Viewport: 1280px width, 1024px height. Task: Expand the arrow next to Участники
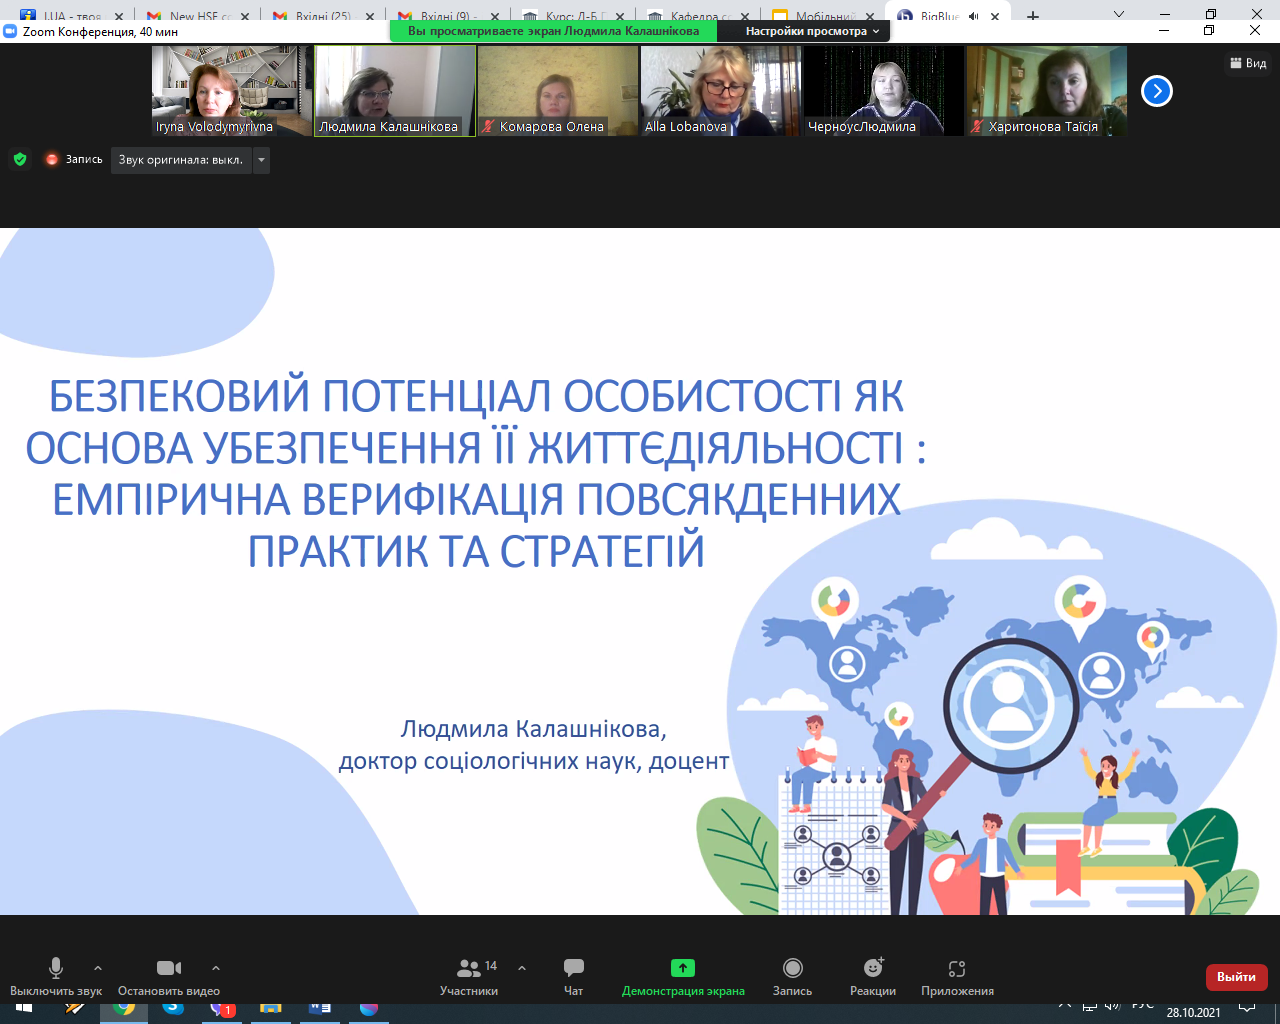pos(522,968)
